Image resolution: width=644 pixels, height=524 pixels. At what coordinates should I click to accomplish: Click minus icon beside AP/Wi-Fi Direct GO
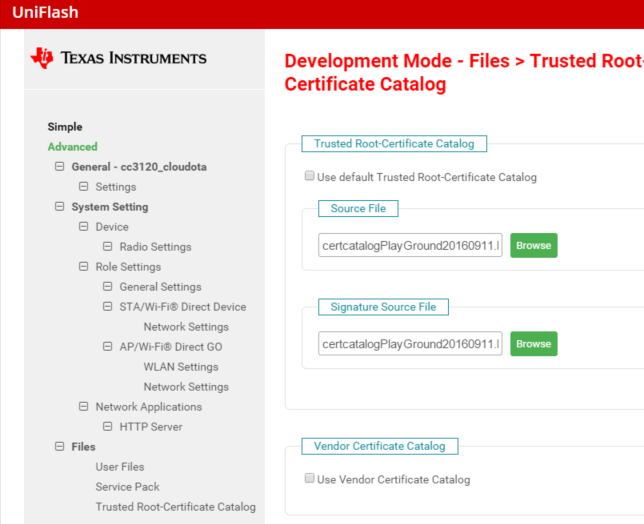coord(108,347)
